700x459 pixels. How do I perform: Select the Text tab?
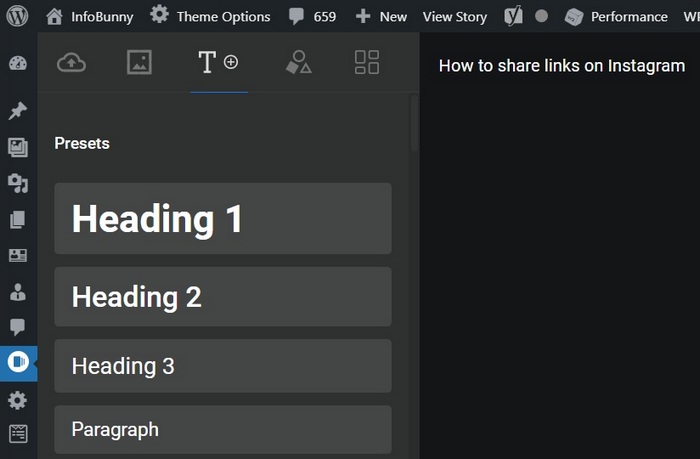218,62
